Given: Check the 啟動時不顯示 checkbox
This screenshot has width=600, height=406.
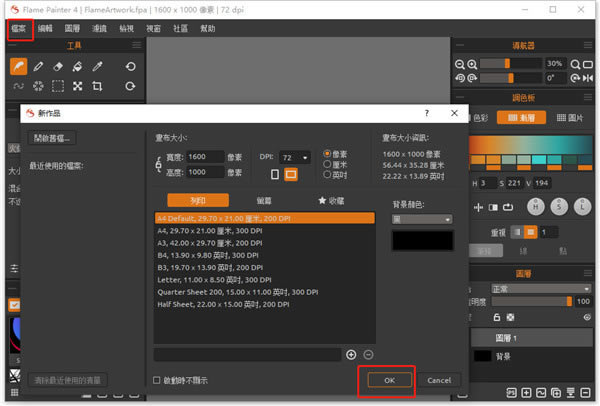Looking at the screenshot, I should pyautogui.click(x=156, y=380).
